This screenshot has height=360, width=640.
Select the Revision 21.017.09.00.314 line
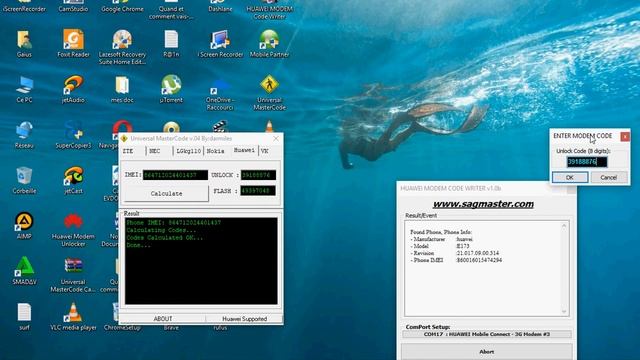click(x=455, y=253)
